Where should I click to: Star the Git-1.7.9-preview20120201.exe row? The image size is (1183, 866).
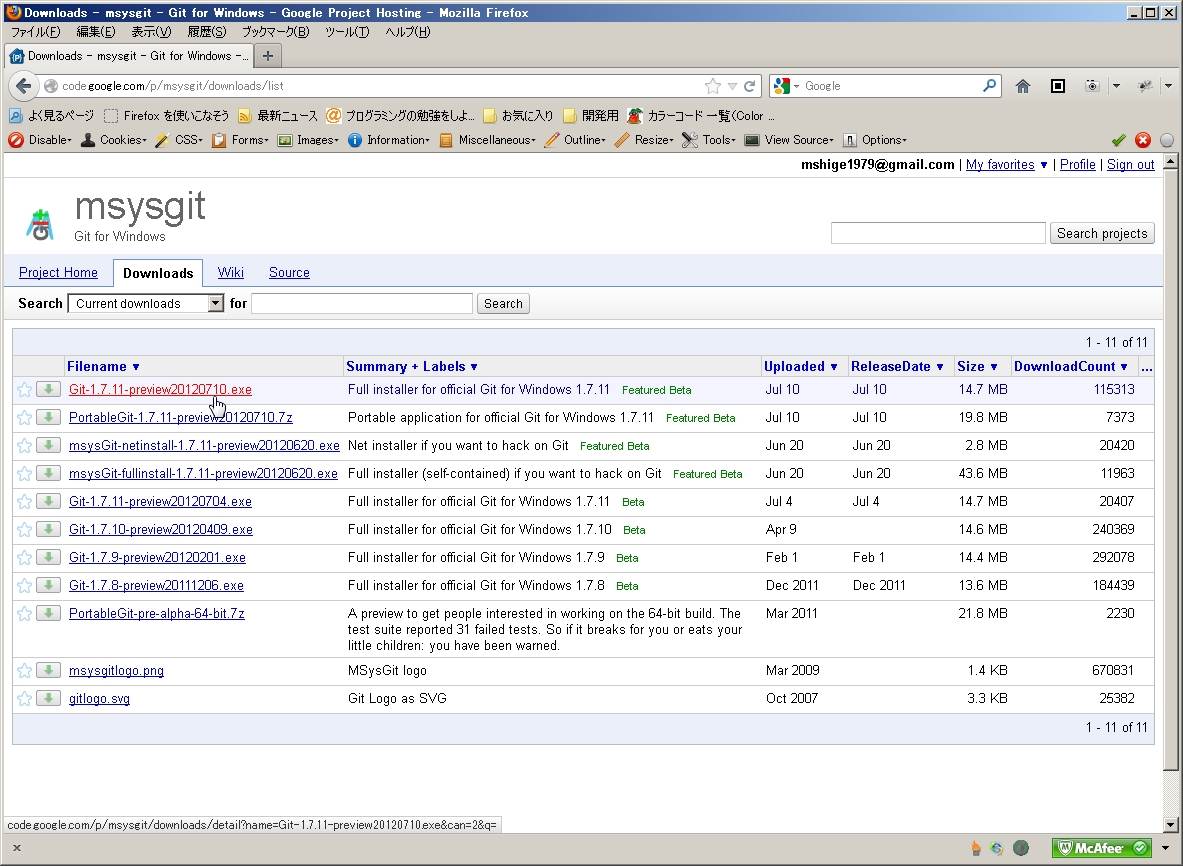[x=24, y=557]
